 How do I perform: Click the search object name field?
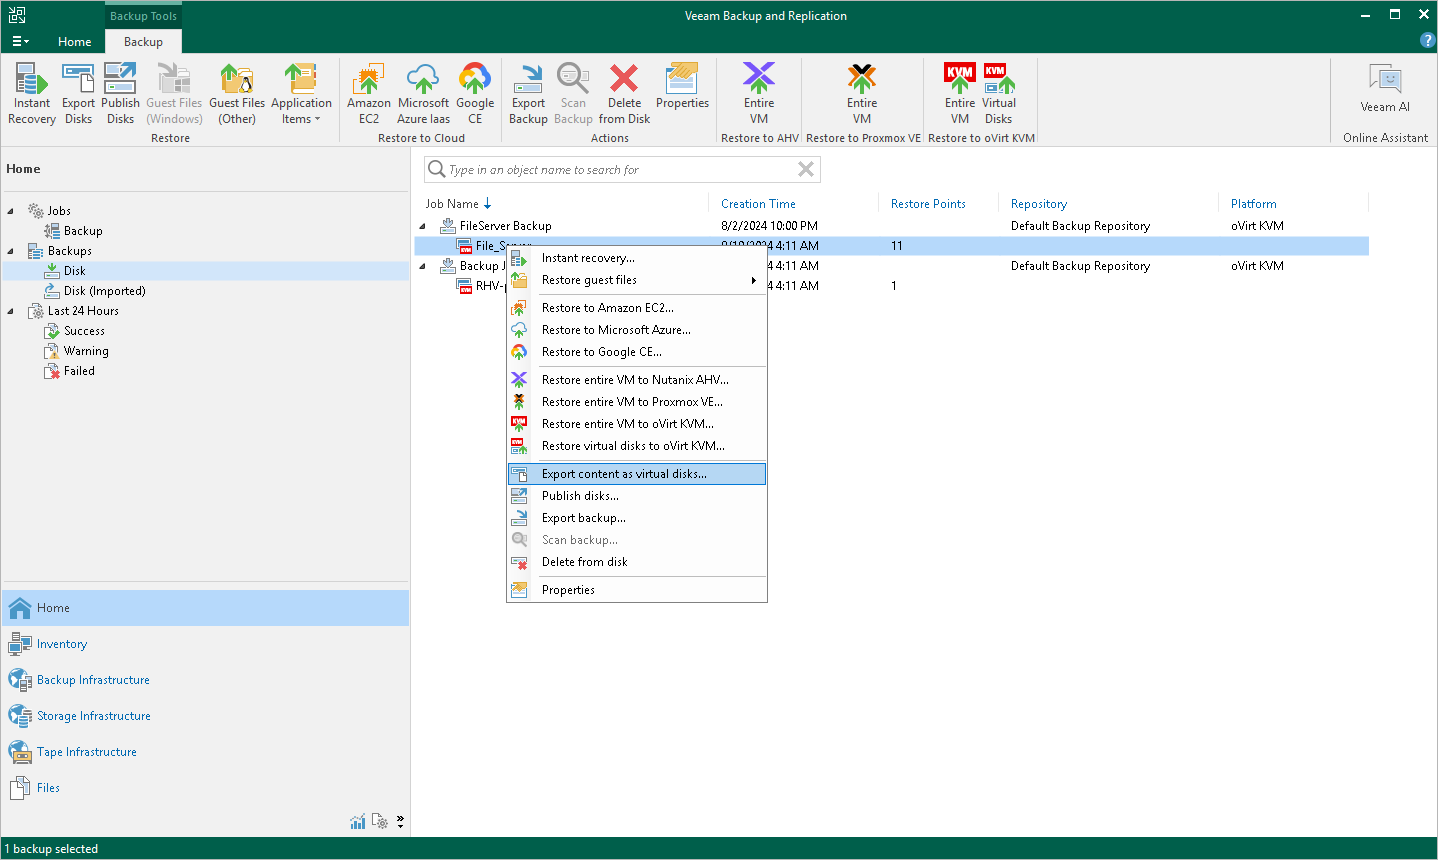620,170
